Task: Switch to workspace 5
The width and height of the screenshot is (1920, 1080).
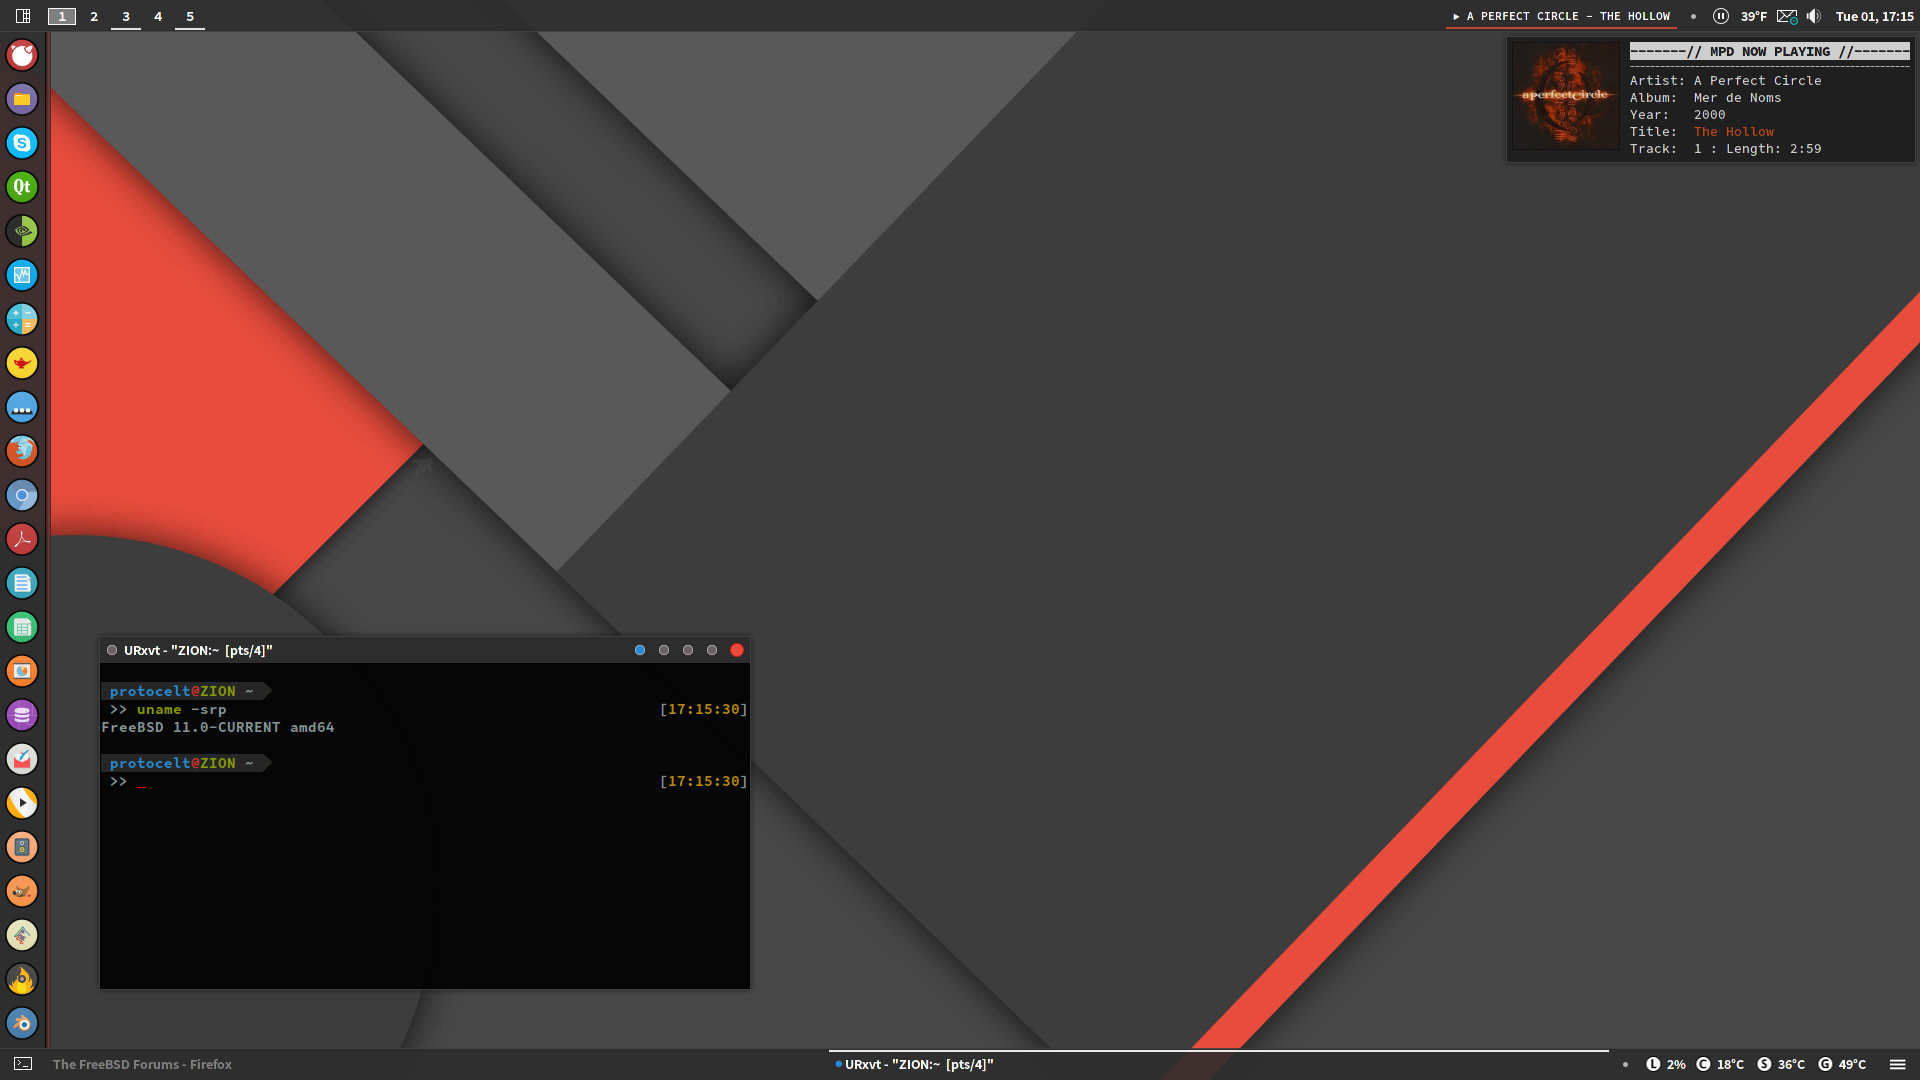Action: pyautogui.click(x=190, y=16)
